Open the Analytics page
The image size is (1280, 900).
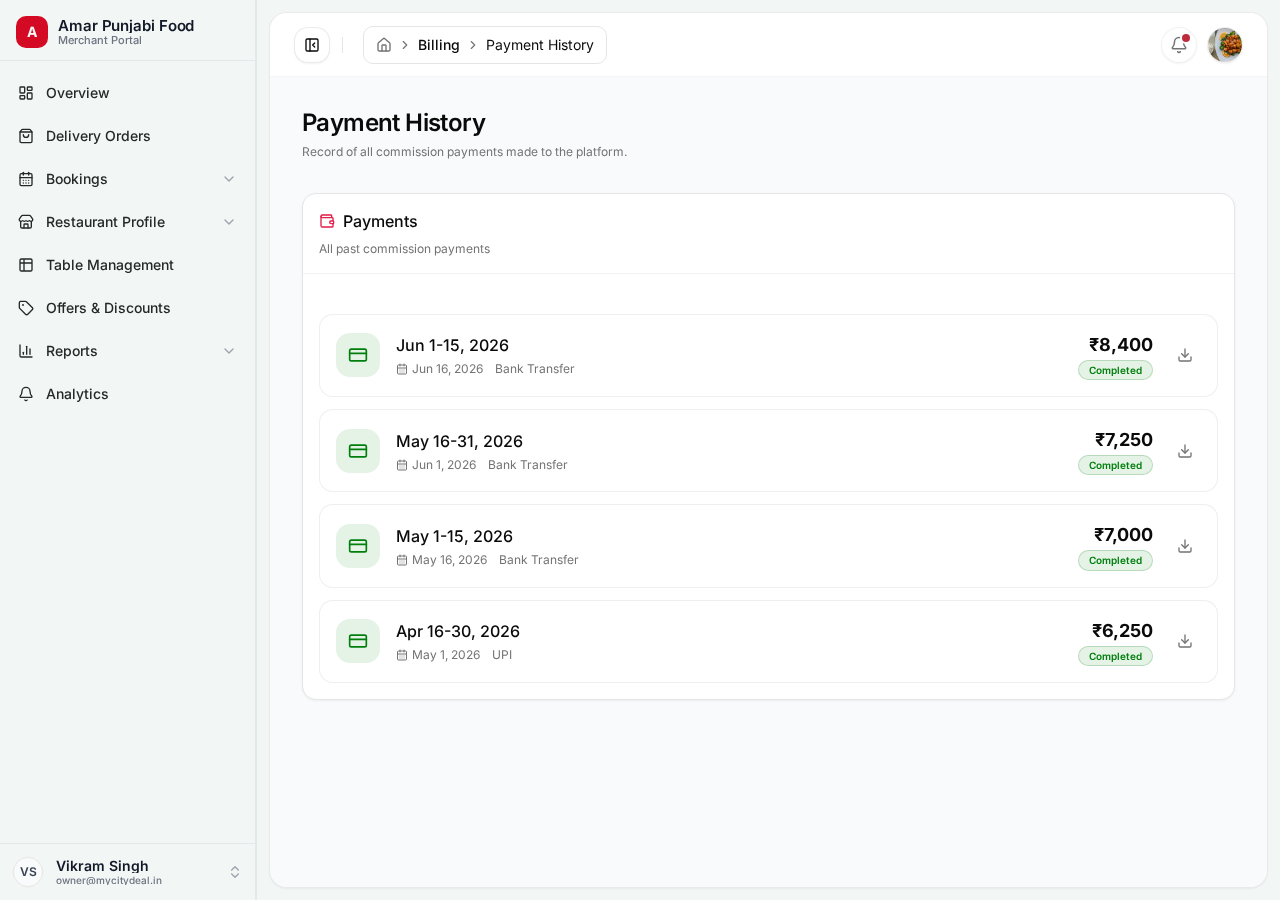128,394
